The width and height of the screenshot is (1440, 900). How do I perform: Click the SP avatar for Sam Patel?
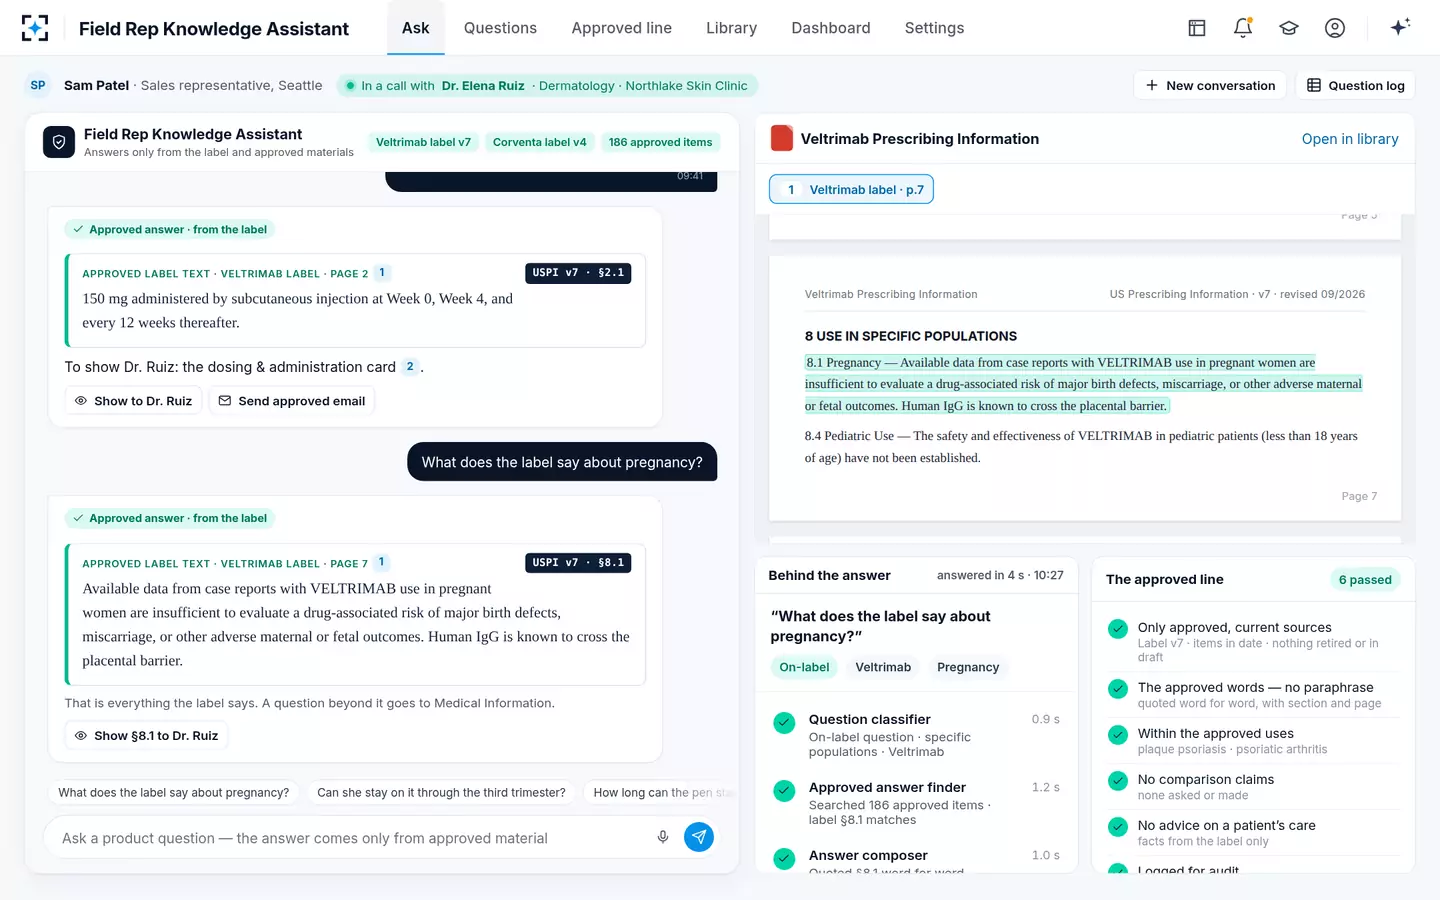(x=38, y=85)
